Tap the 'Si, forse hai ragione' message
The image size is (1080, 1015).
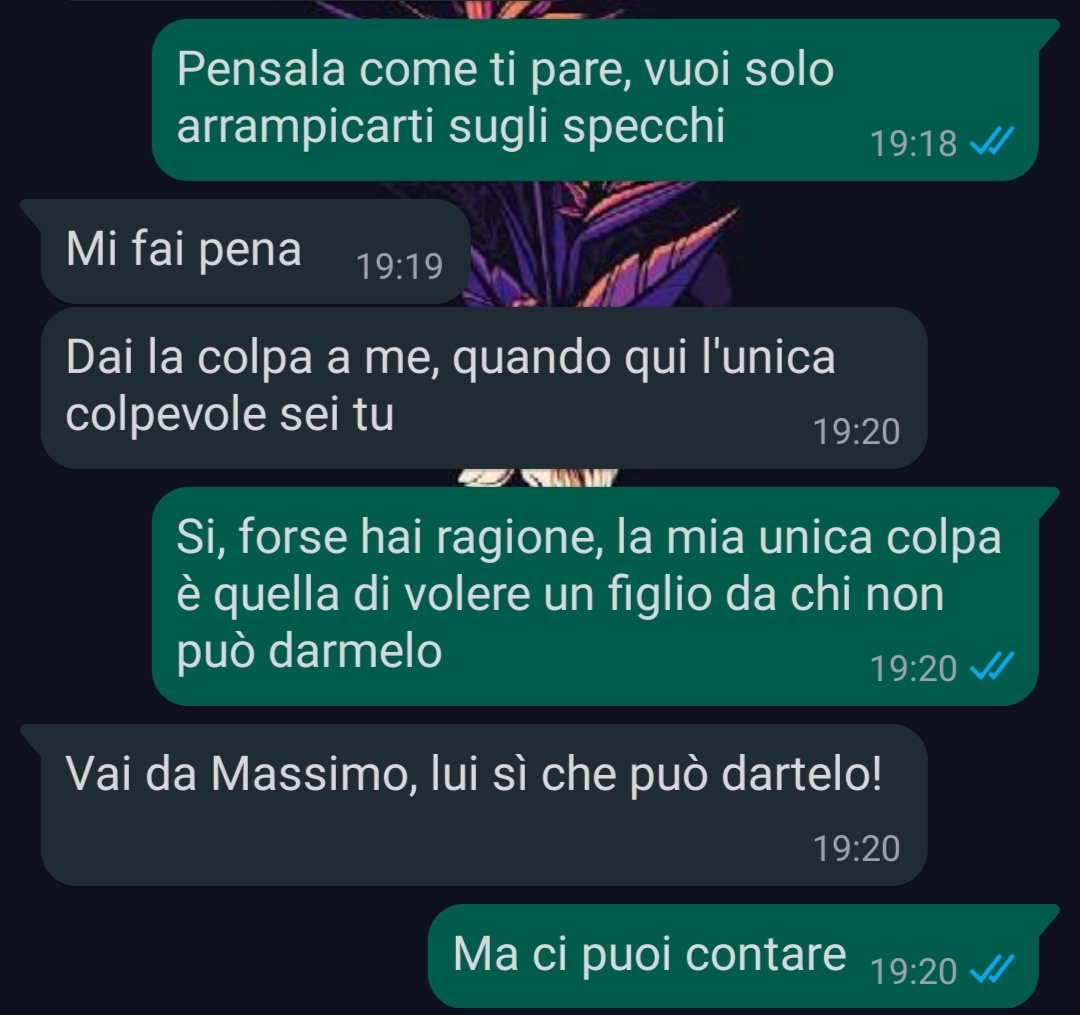605,596
